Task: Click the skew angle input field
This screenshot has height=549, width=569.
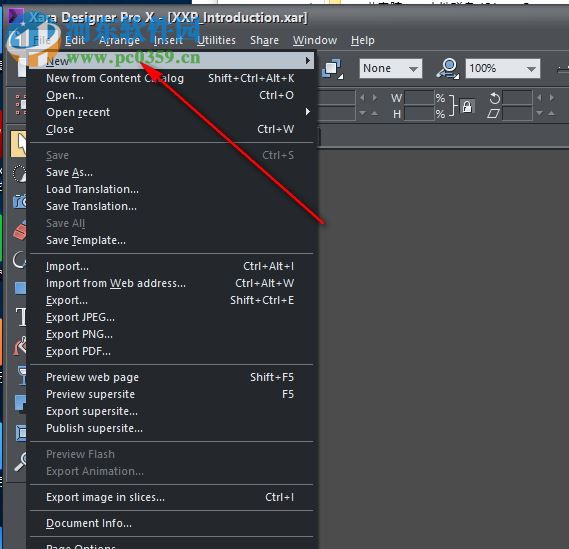Action: pyautogui.click(x=517, y=114)
